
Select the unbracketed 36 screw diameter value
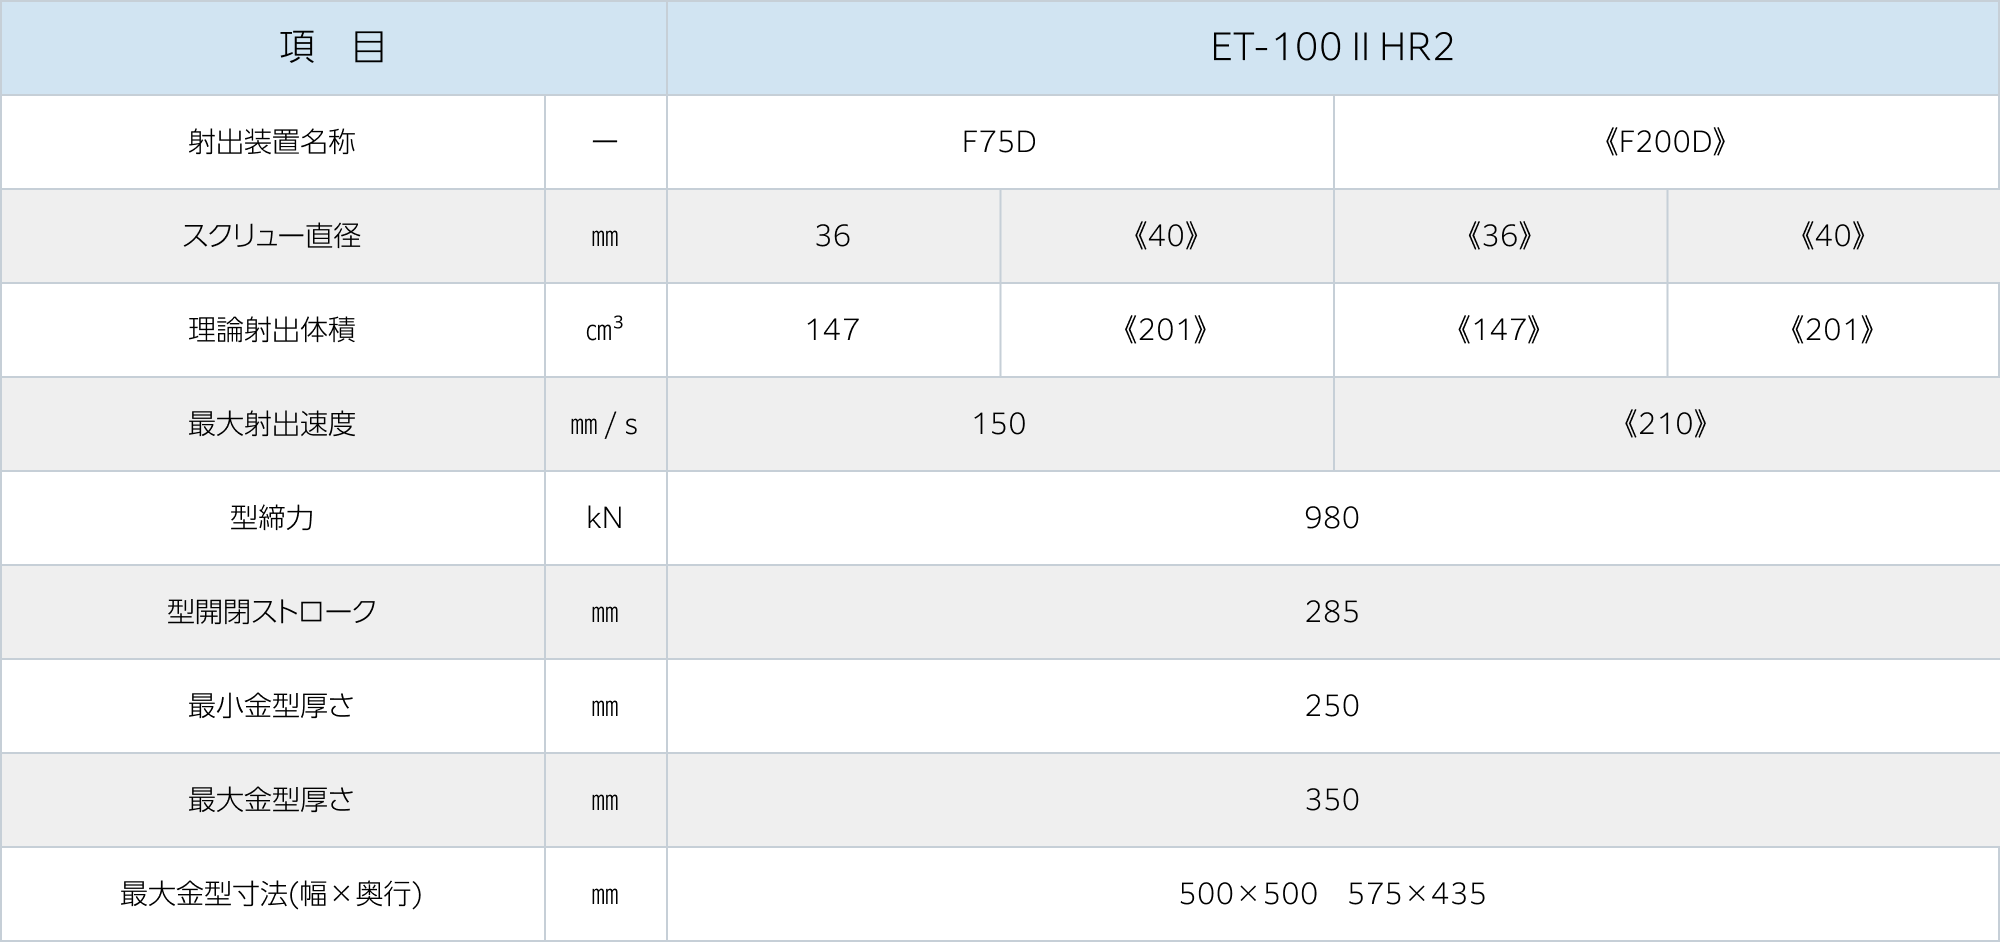pos(832,236)
